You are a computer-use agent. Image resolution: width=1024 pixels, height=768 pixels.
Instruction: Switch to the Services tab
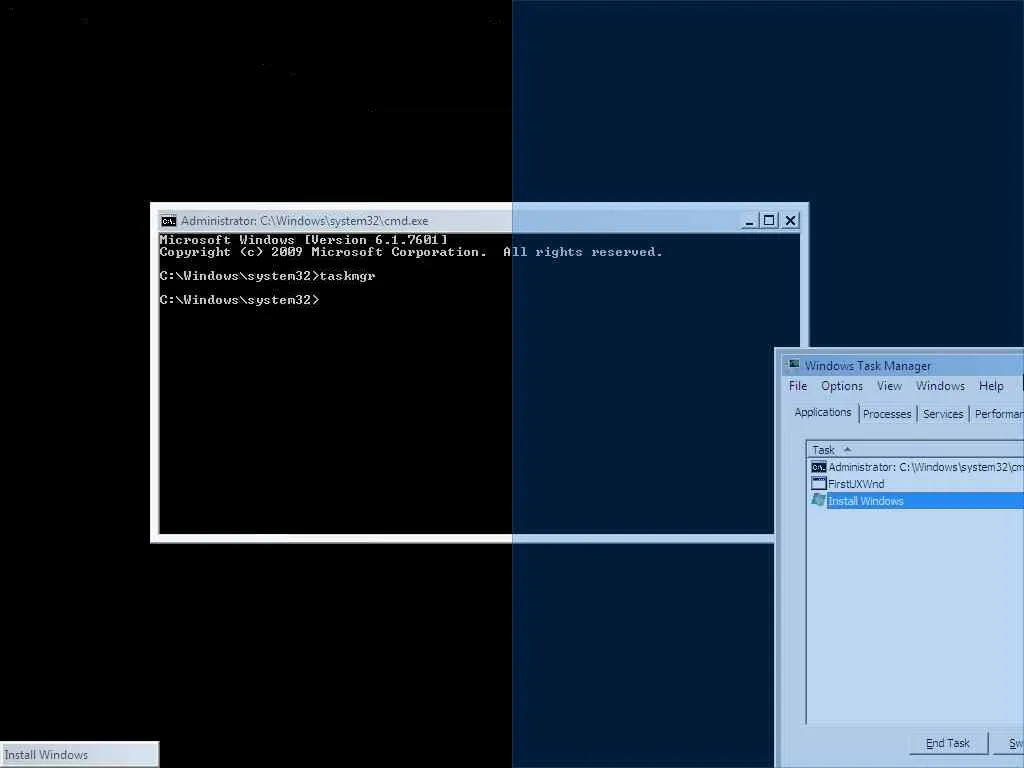tap(943, 414)
